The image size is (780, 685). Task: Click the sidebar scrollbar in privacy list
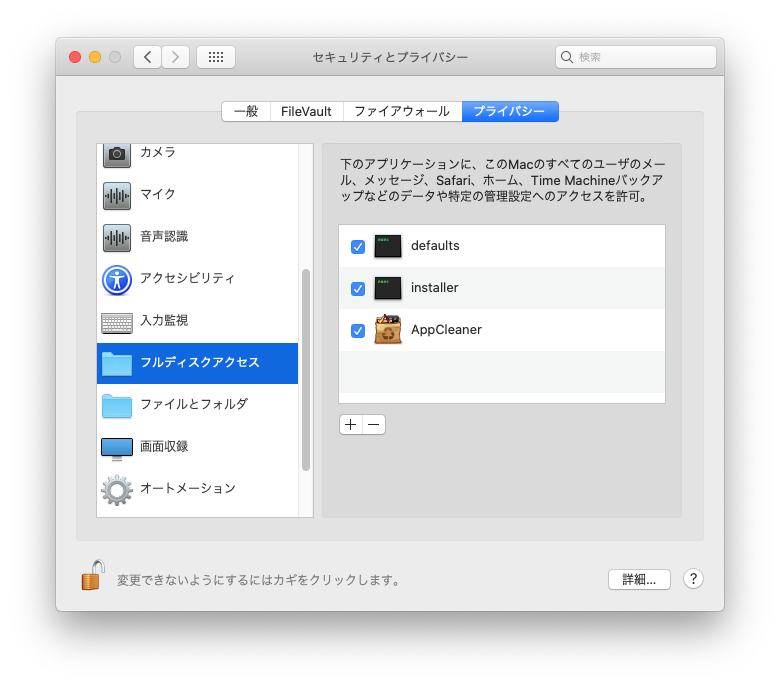[x=306, y=370]
